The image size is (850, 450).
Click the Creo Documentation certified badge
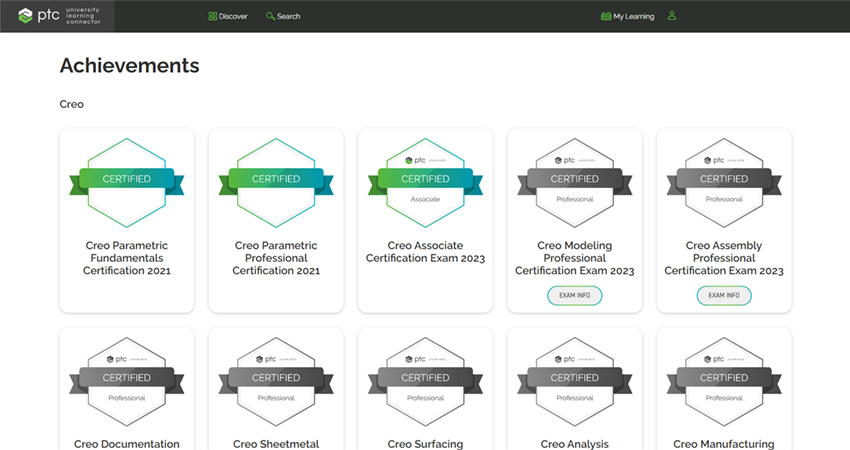click(126, 380)
